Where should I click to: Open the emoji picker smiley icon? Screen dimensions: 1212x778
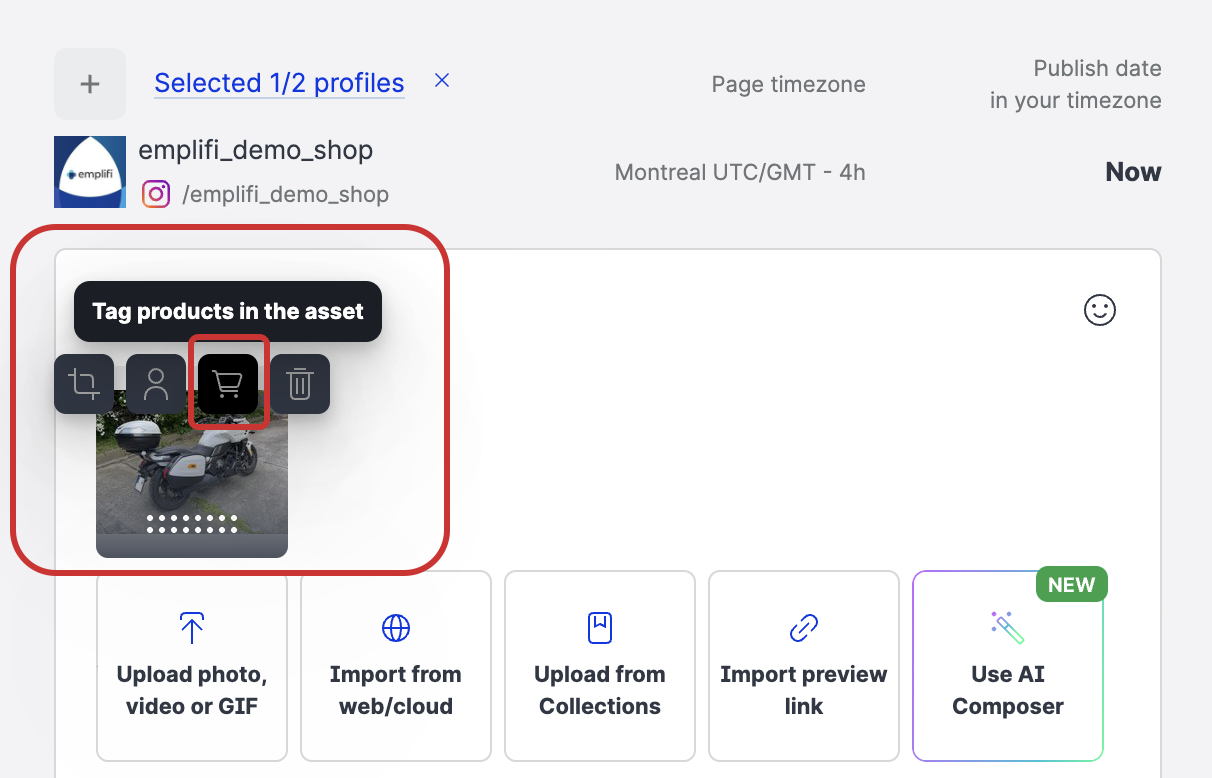click(x=1099, y=310)
